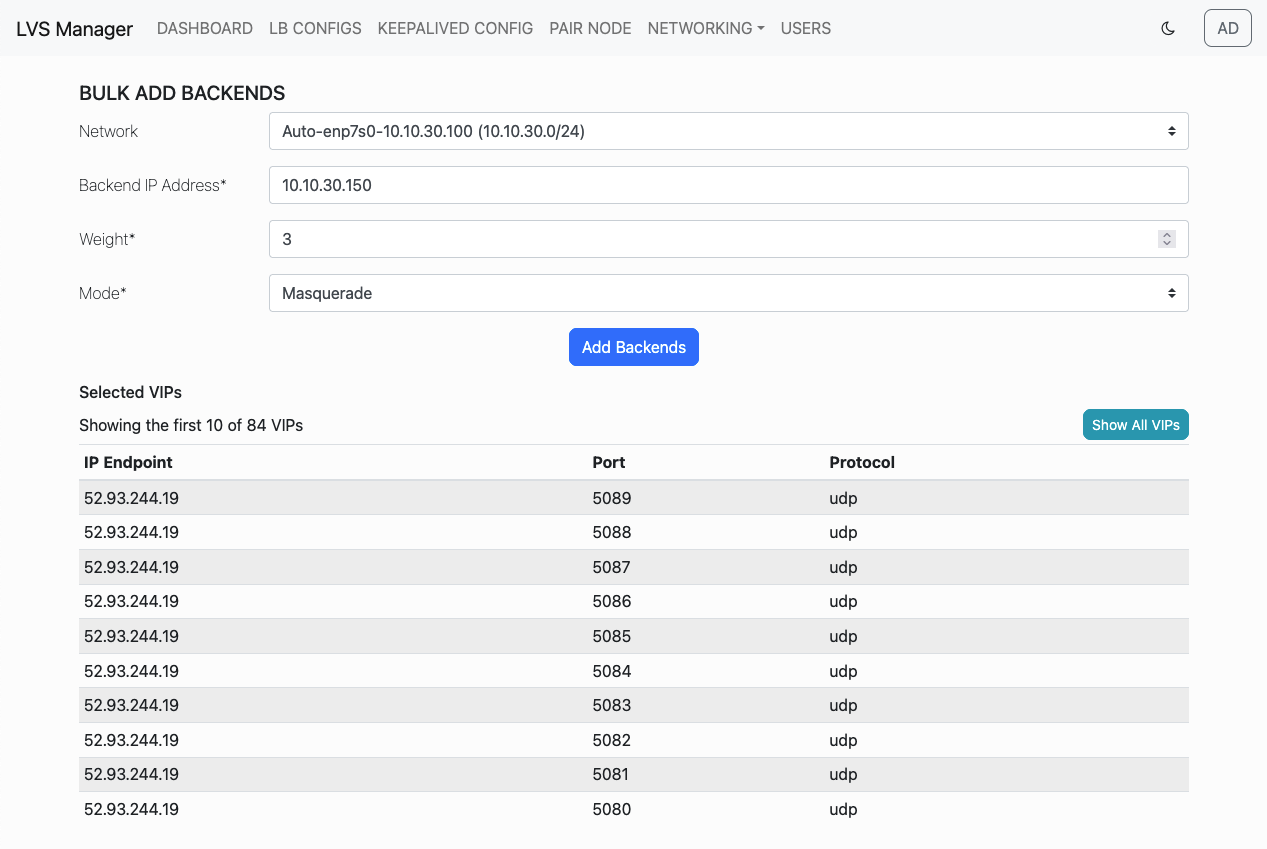Click udp protocol in port 5088 row
The width and height of the screenshot is (1267, 849).
point(843,532)
